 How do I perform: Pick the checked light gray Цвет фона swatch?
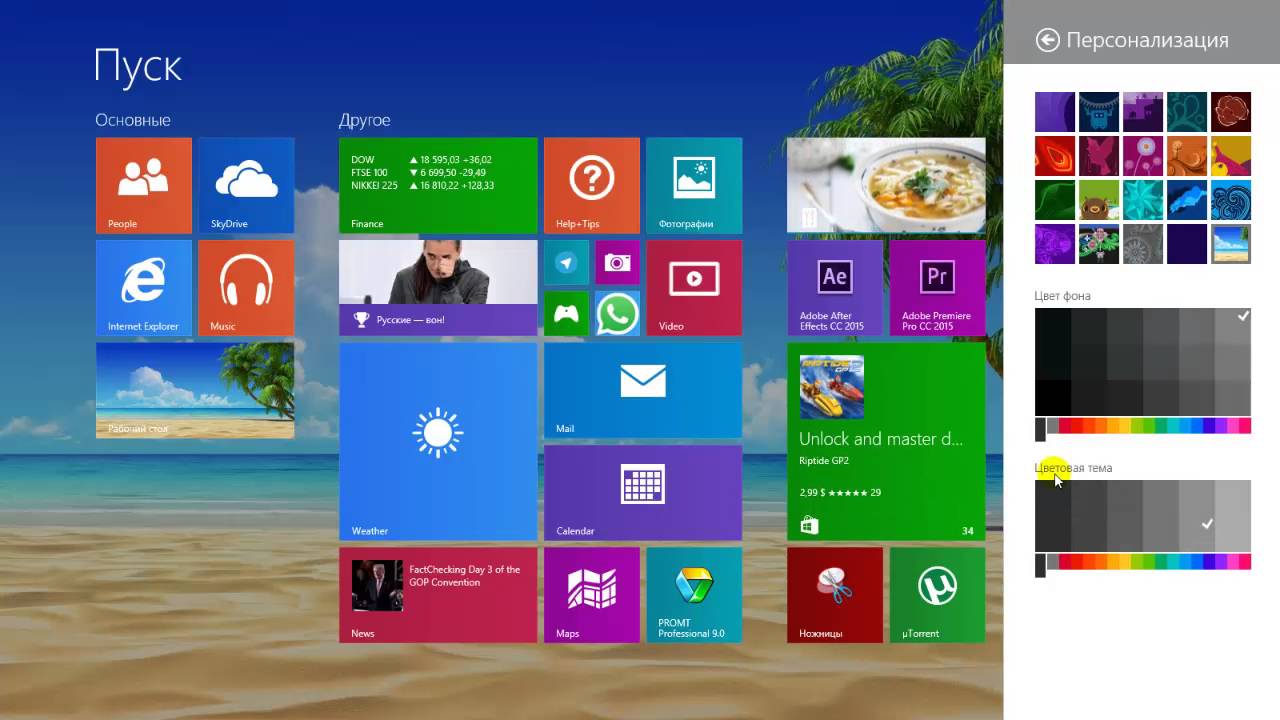point(1233,326)
